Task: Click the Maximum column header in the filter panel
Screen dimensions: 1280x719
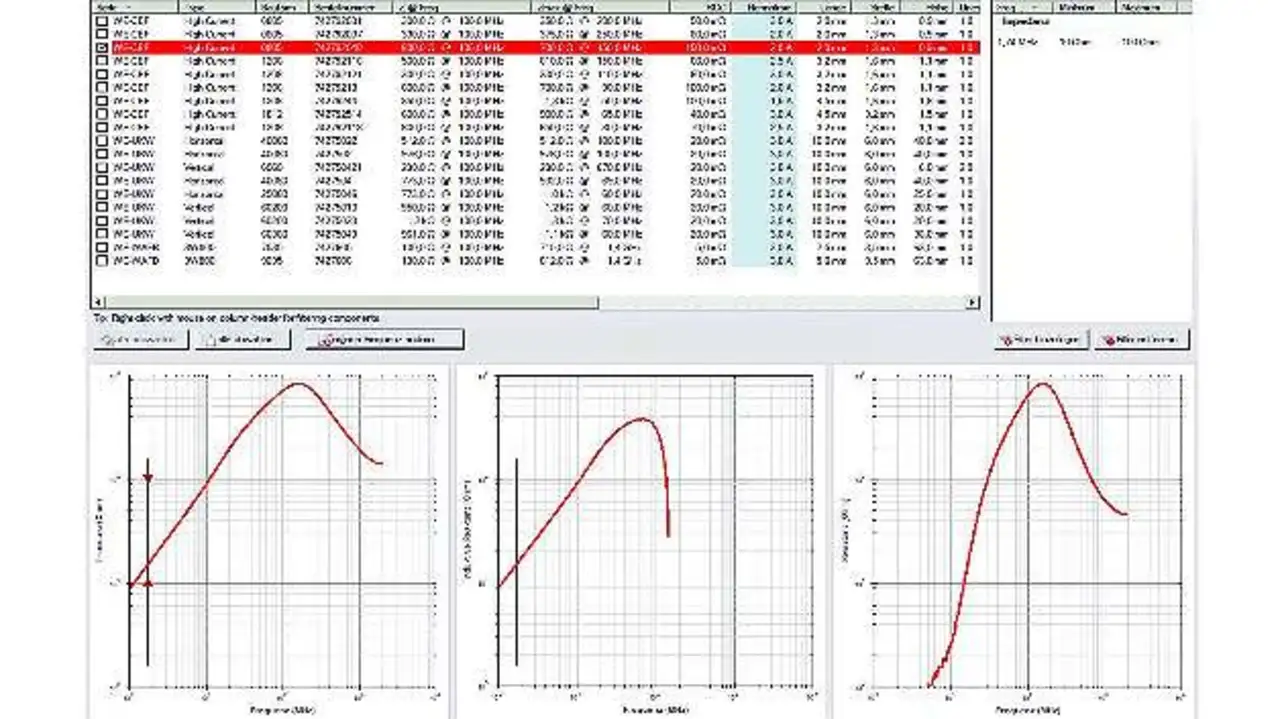Action: click(1142, 7)
